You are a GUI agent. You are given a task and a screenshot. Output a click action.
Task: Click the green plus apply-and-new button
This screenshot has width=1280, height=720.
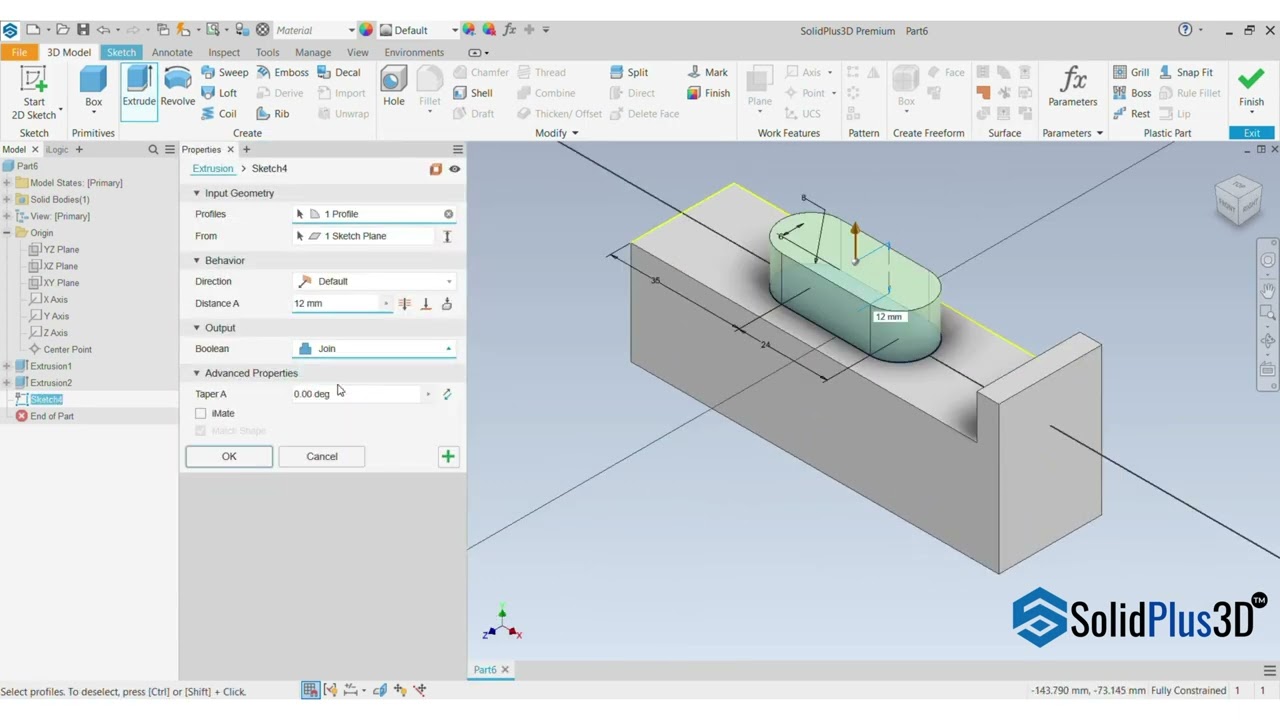click(x=448, y=457)
